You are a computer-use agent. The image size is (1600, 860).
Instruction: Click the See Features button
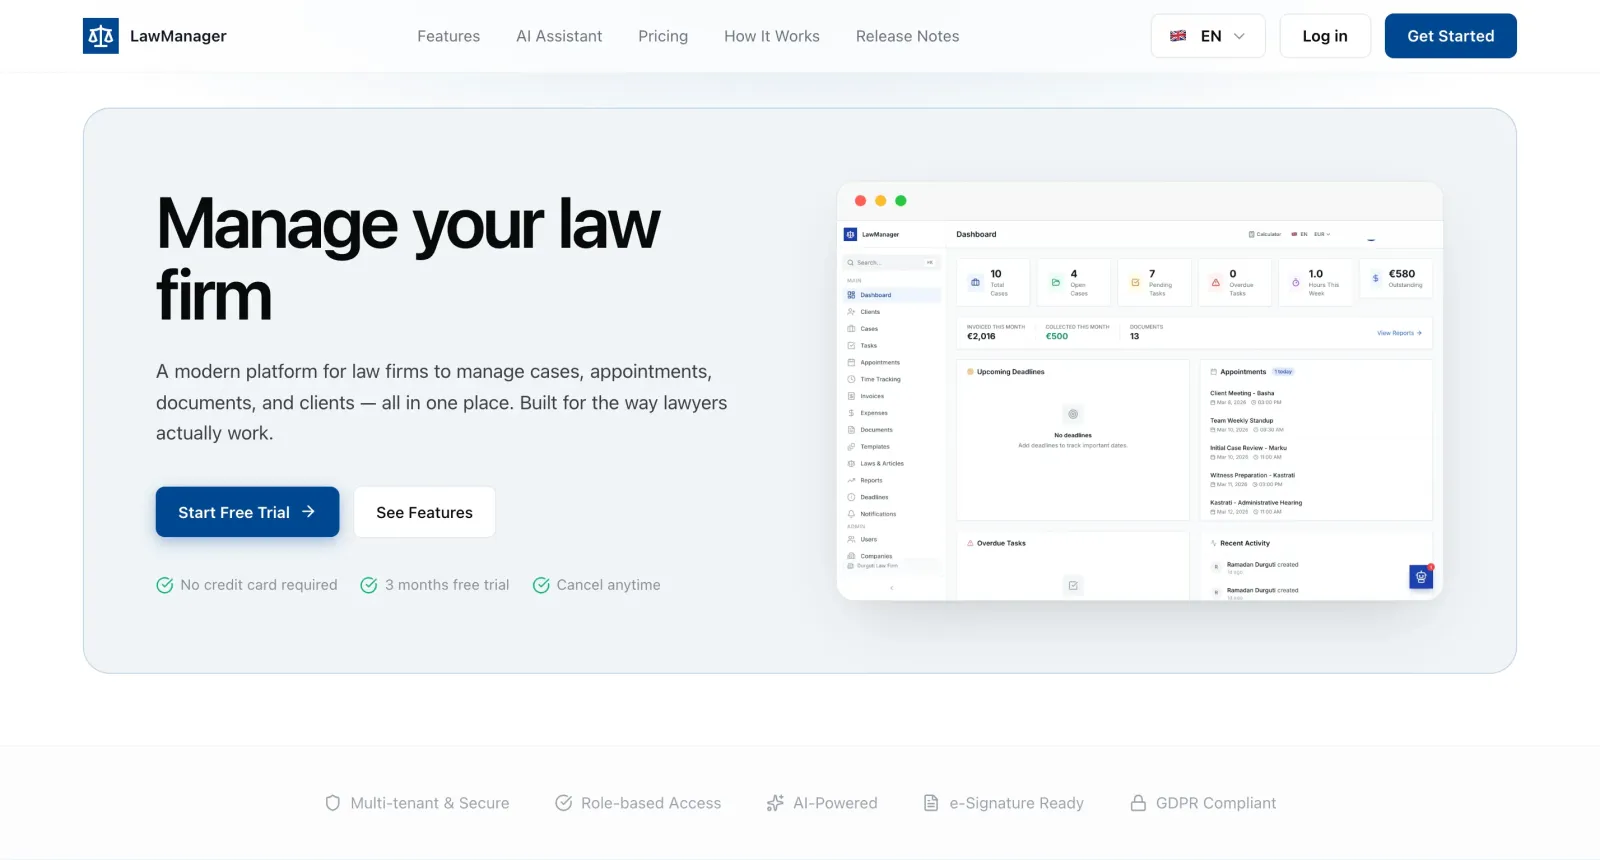click(x=424, y=512)
